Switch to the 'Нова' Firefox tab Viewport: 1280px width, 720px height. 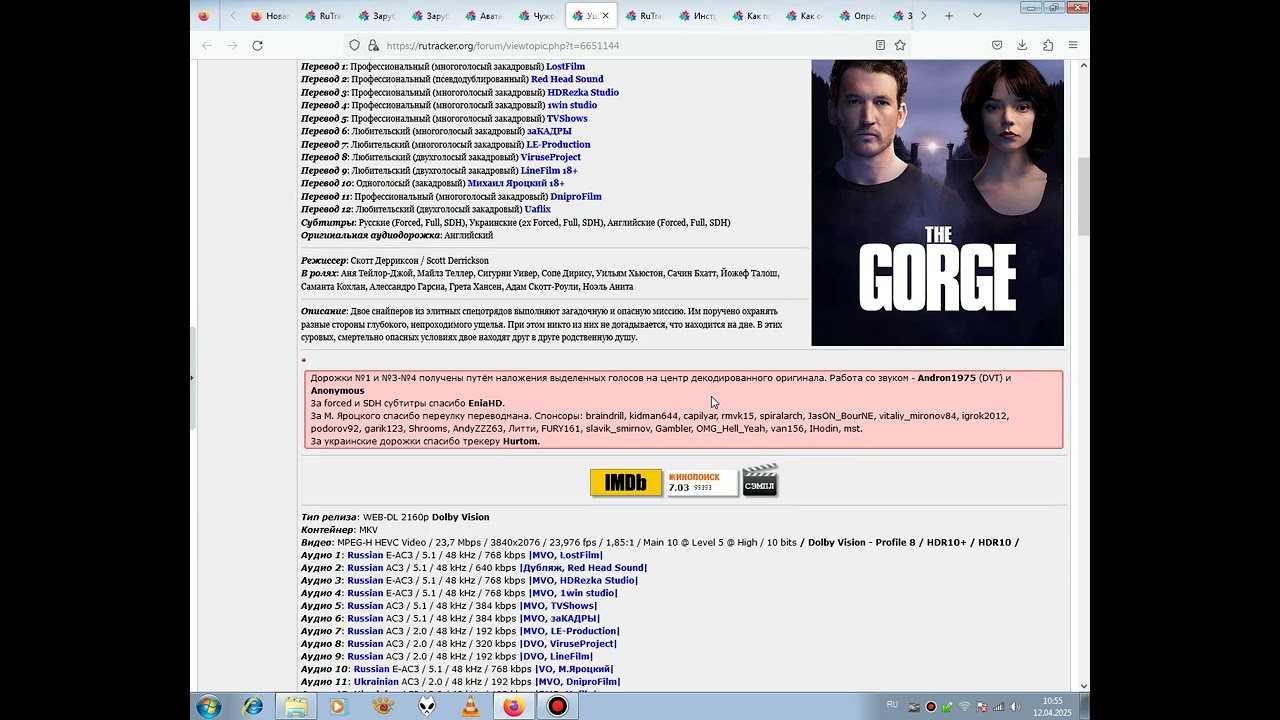270,16
